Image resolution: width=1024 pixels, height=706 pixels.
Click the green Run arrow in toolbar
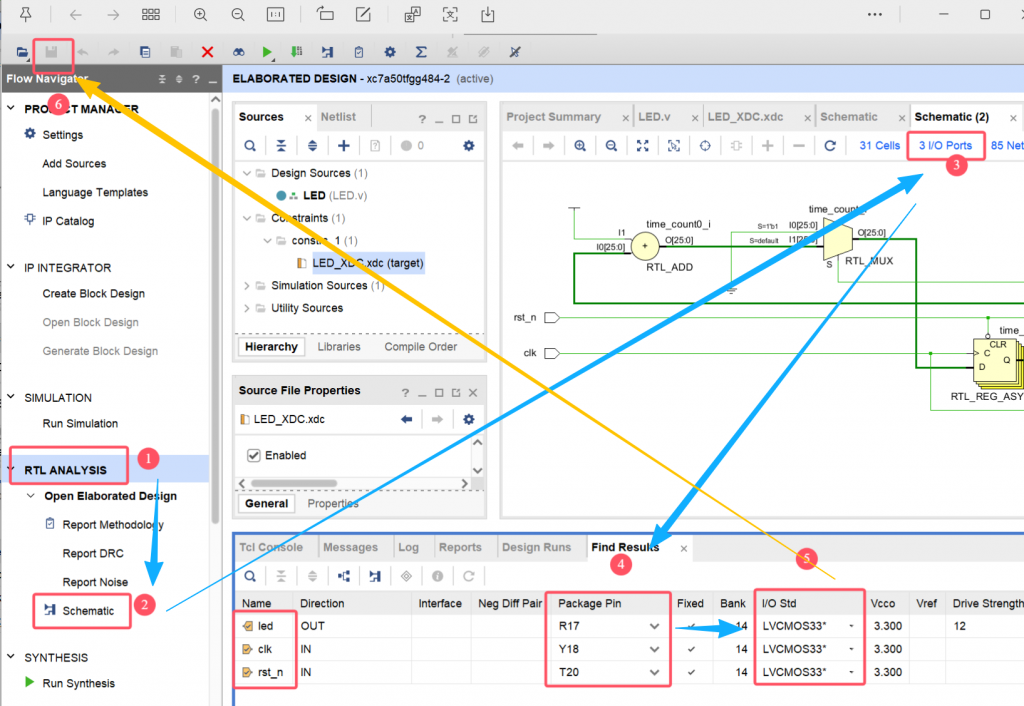267,52
